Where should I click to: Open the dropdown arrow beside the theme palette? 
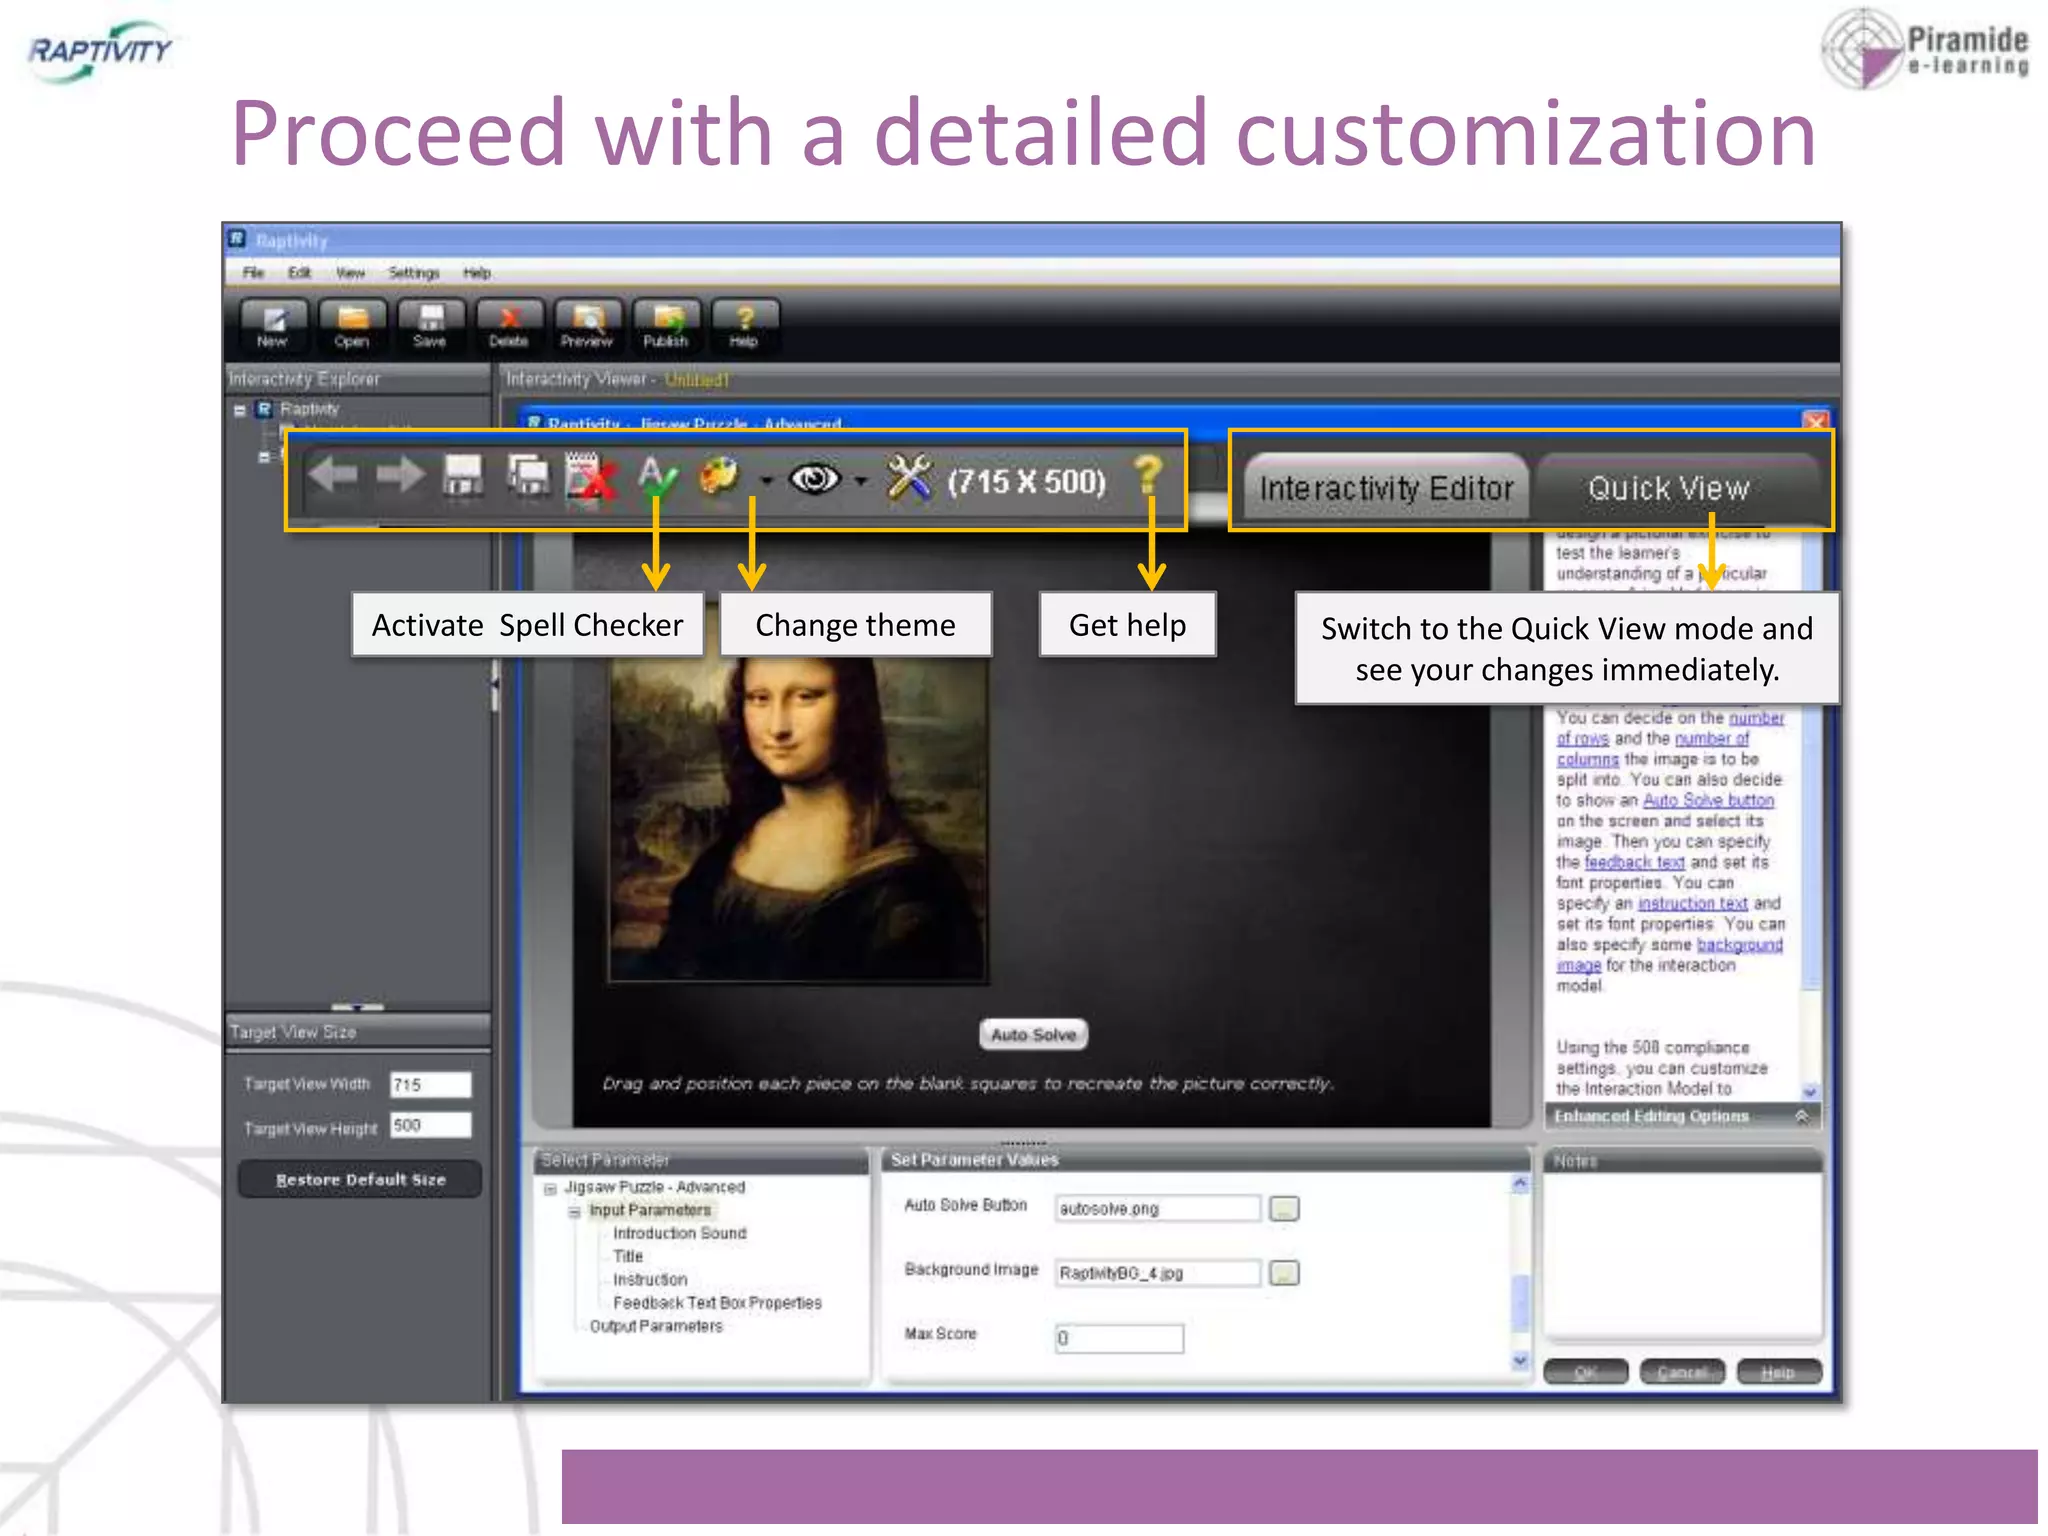pos(766,481)
